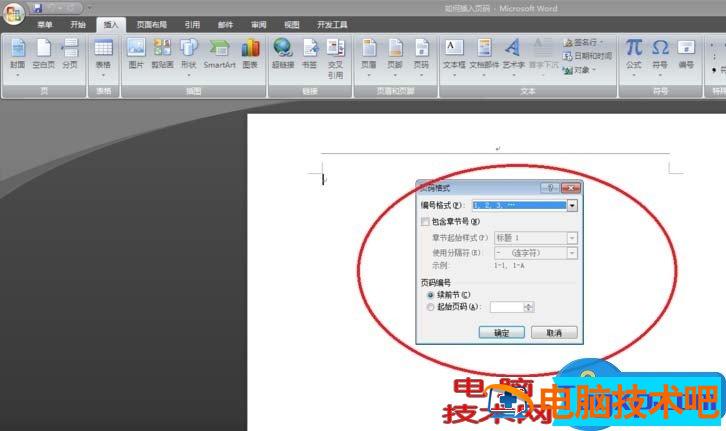The image size is (726, 431).
Task: Close the 页码格式 dialog
Action: pos(571,187)
